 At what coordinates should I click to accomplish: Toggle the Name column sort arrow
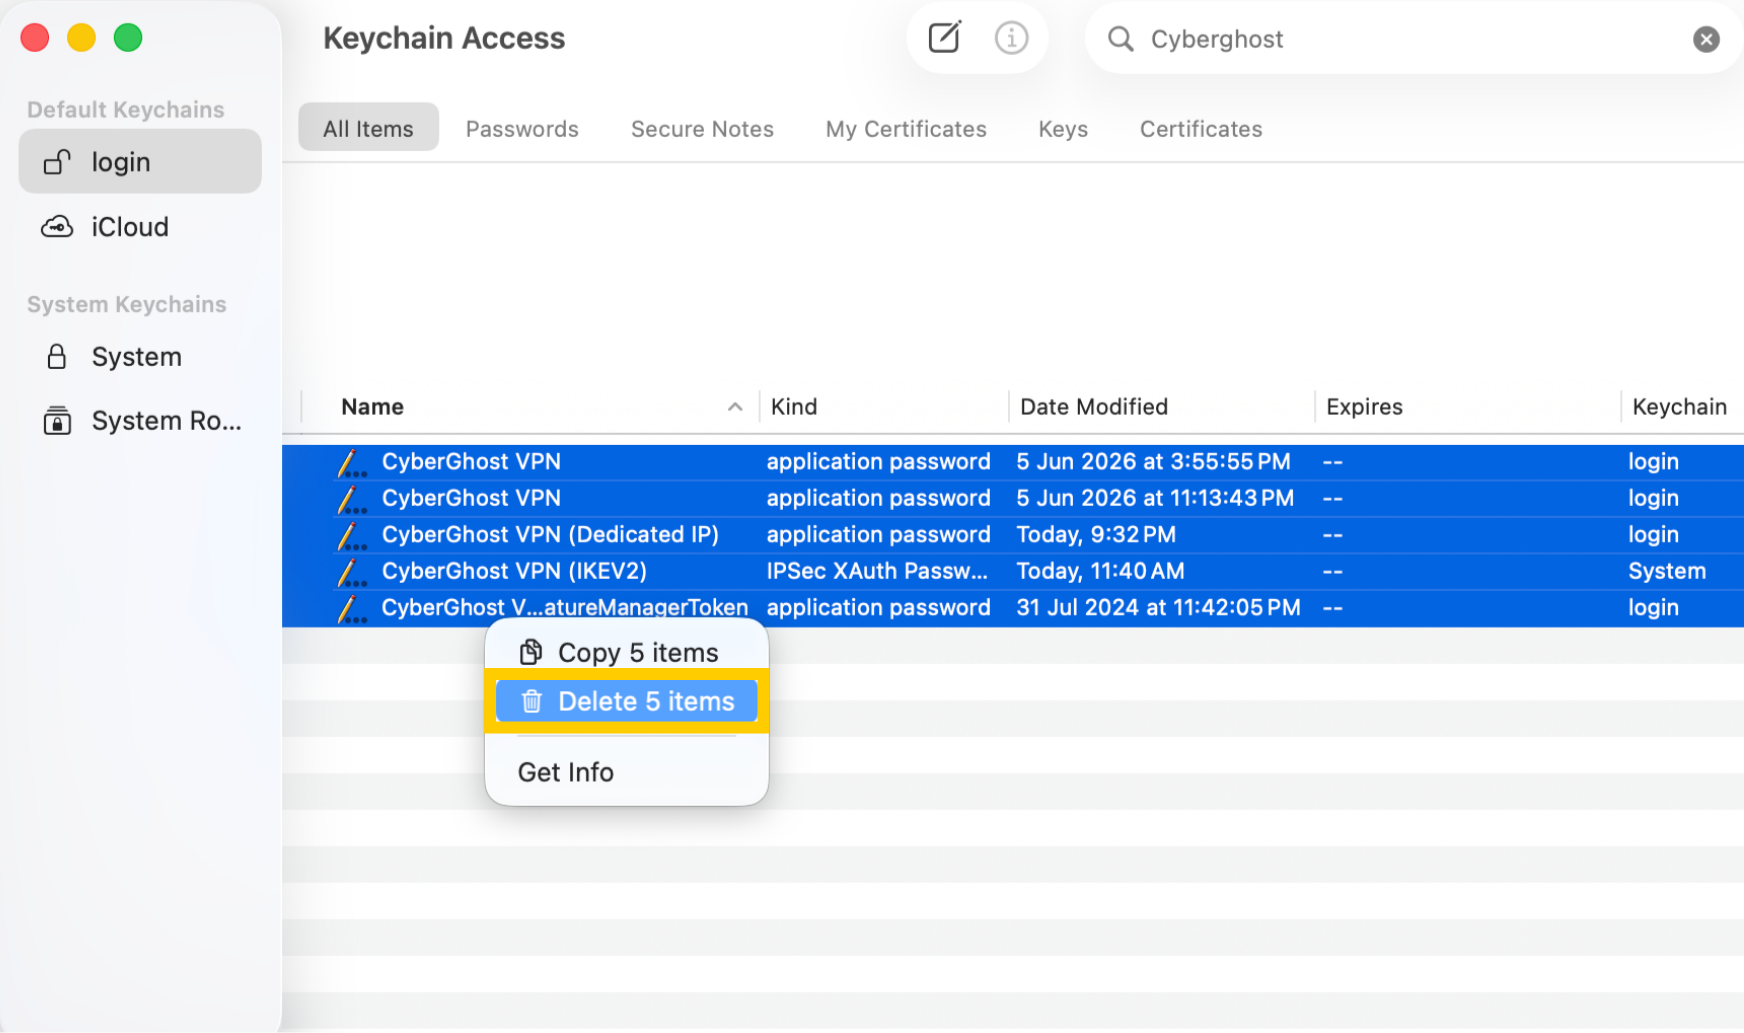pos(735,407)
